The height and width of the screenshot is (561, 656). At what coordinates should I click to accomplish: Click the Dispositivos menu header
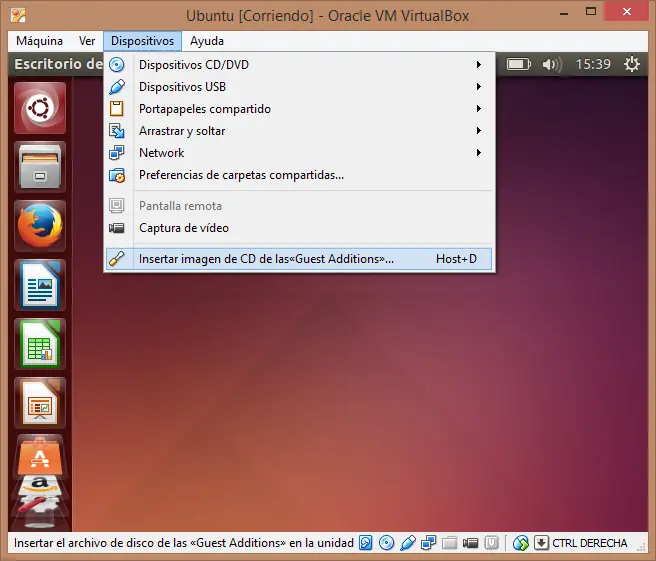[142, 41]
